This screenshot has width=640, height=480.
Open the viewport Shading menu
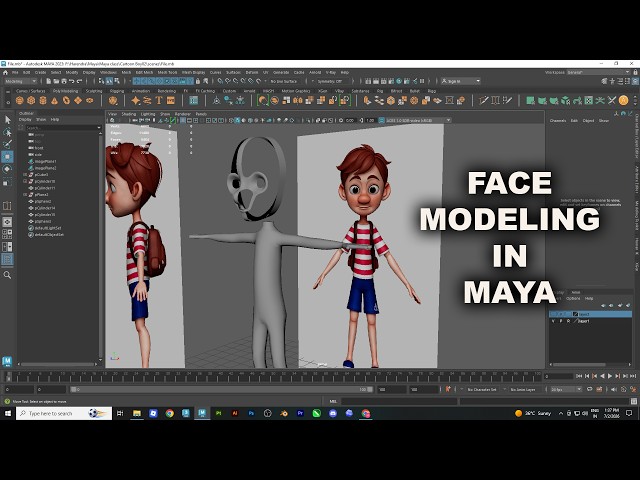tap(129, 114)
